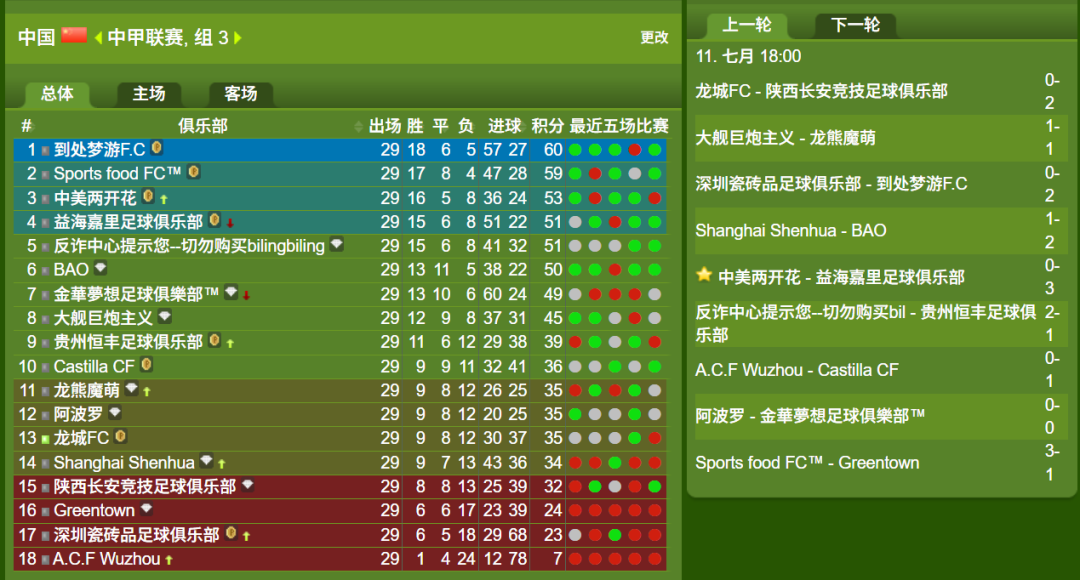The height and width of the screenshot is (580, 1080).
Task: Click gold coin badge beside Castilla CF
Action: pyautogui.click(x=146, y=364)
